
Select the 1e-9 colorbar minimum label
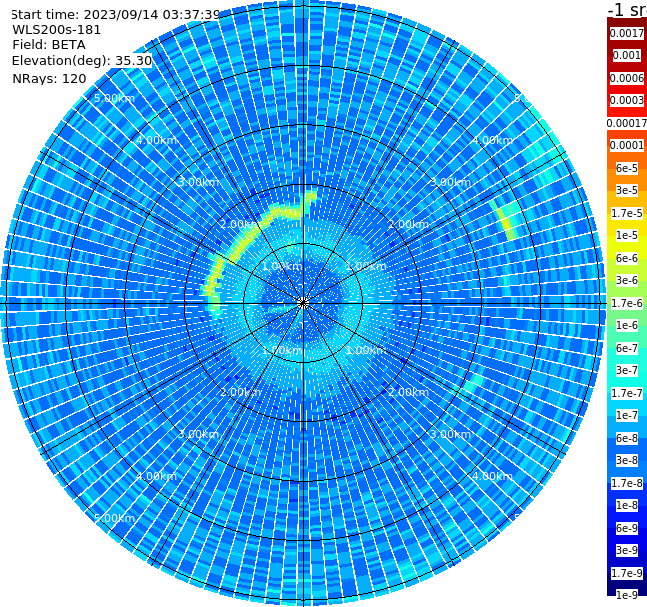click(627, 595)
